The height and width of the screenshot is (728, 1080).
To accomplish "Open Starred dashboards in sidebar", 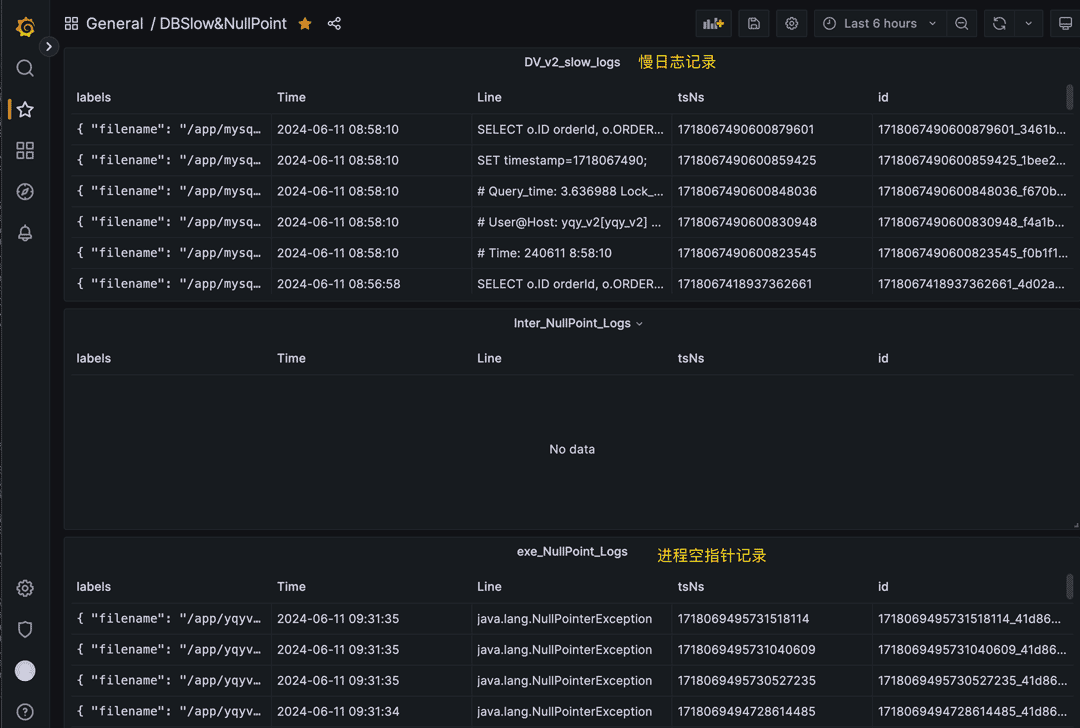I will (25, 110).
